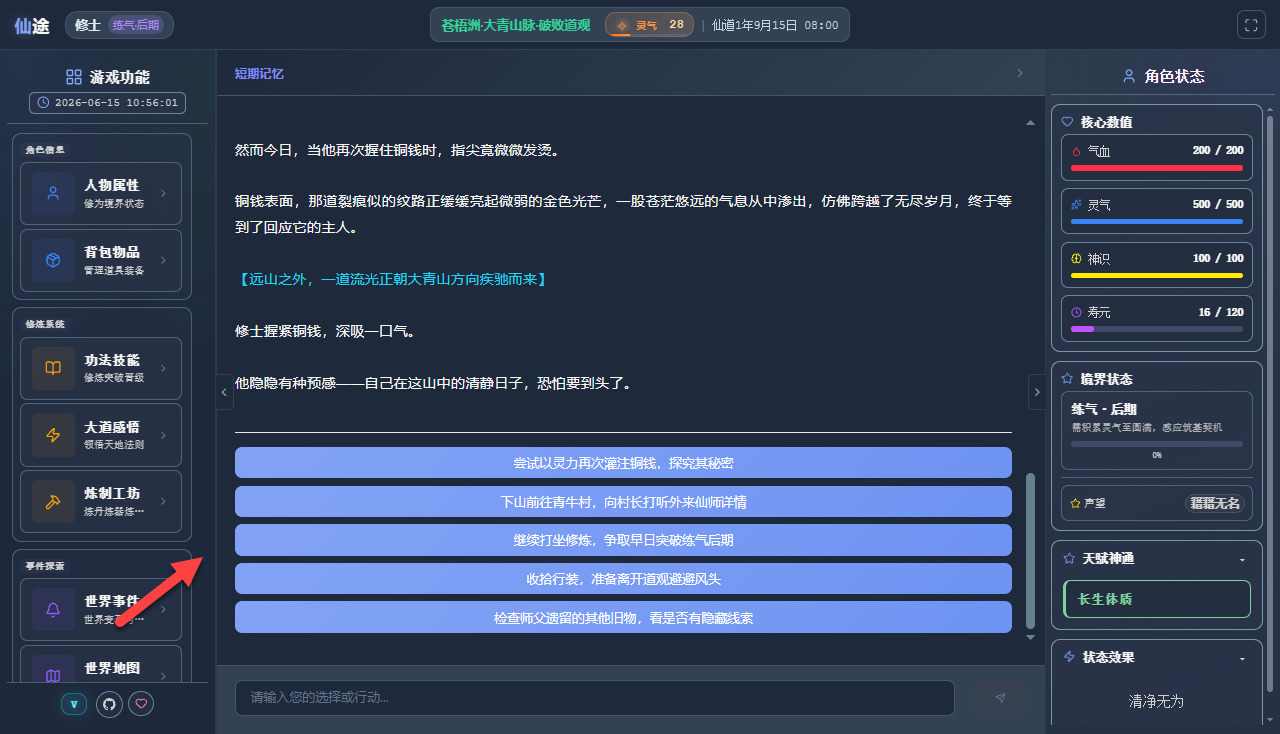The height and width of the screenshot is (734, 1280).
Task: Open the 短期记忆 header tab
Action: pyautogui.click(x=259, y=73)
